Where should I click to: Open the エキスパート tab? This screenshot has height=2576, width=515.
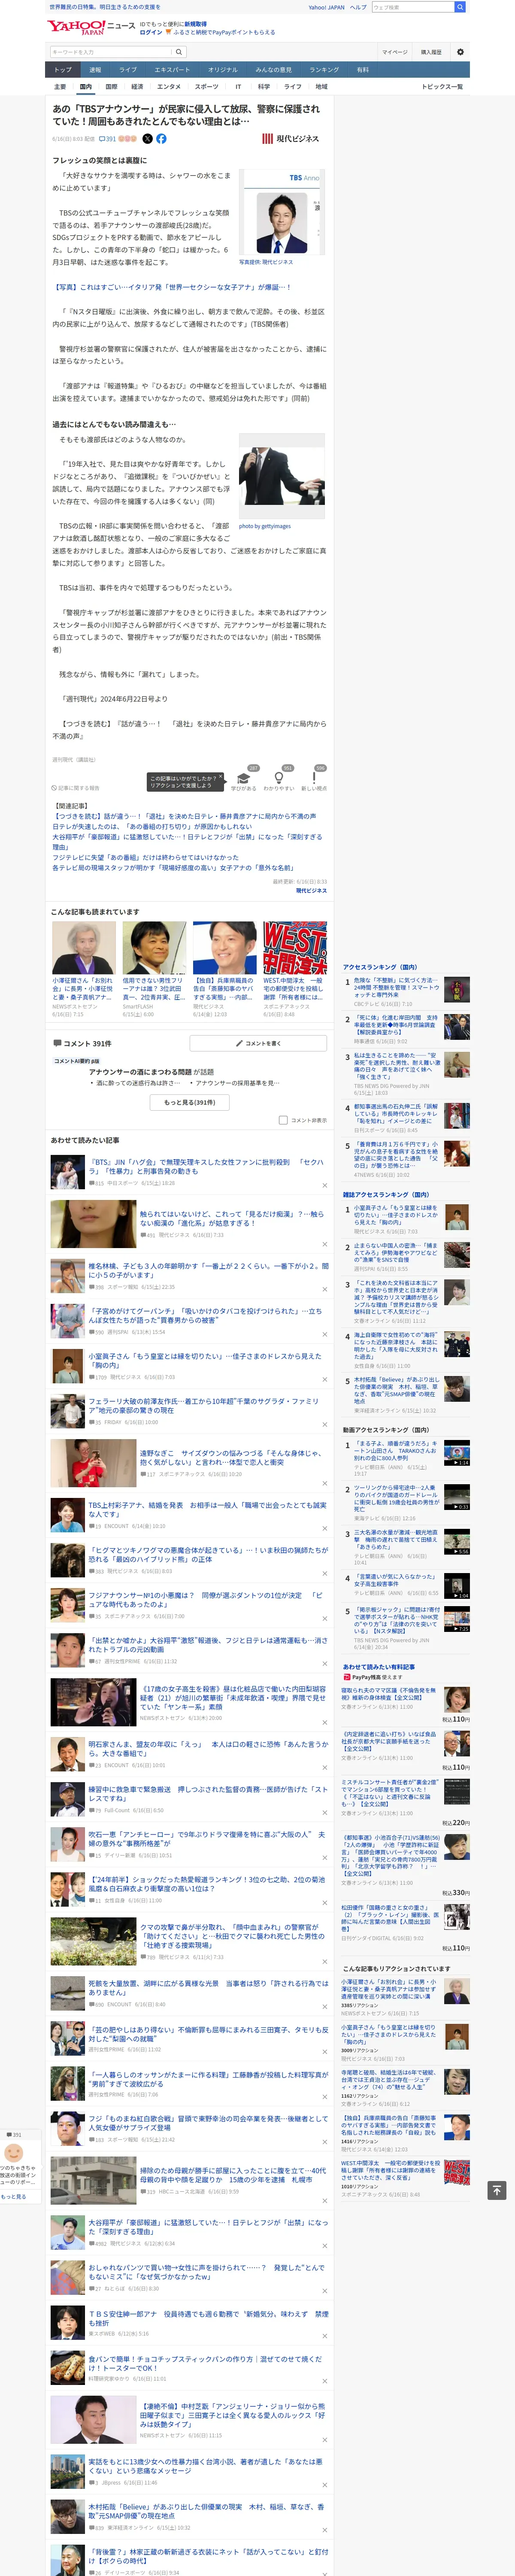pos(172,70)
